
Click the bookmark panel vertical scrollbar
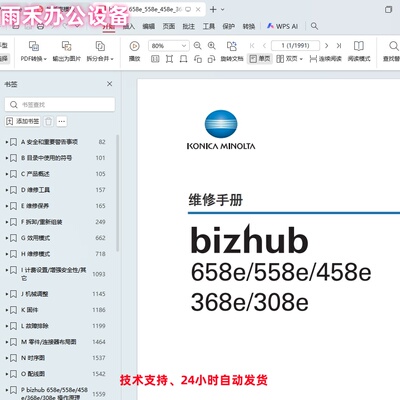tap(117, 193)
